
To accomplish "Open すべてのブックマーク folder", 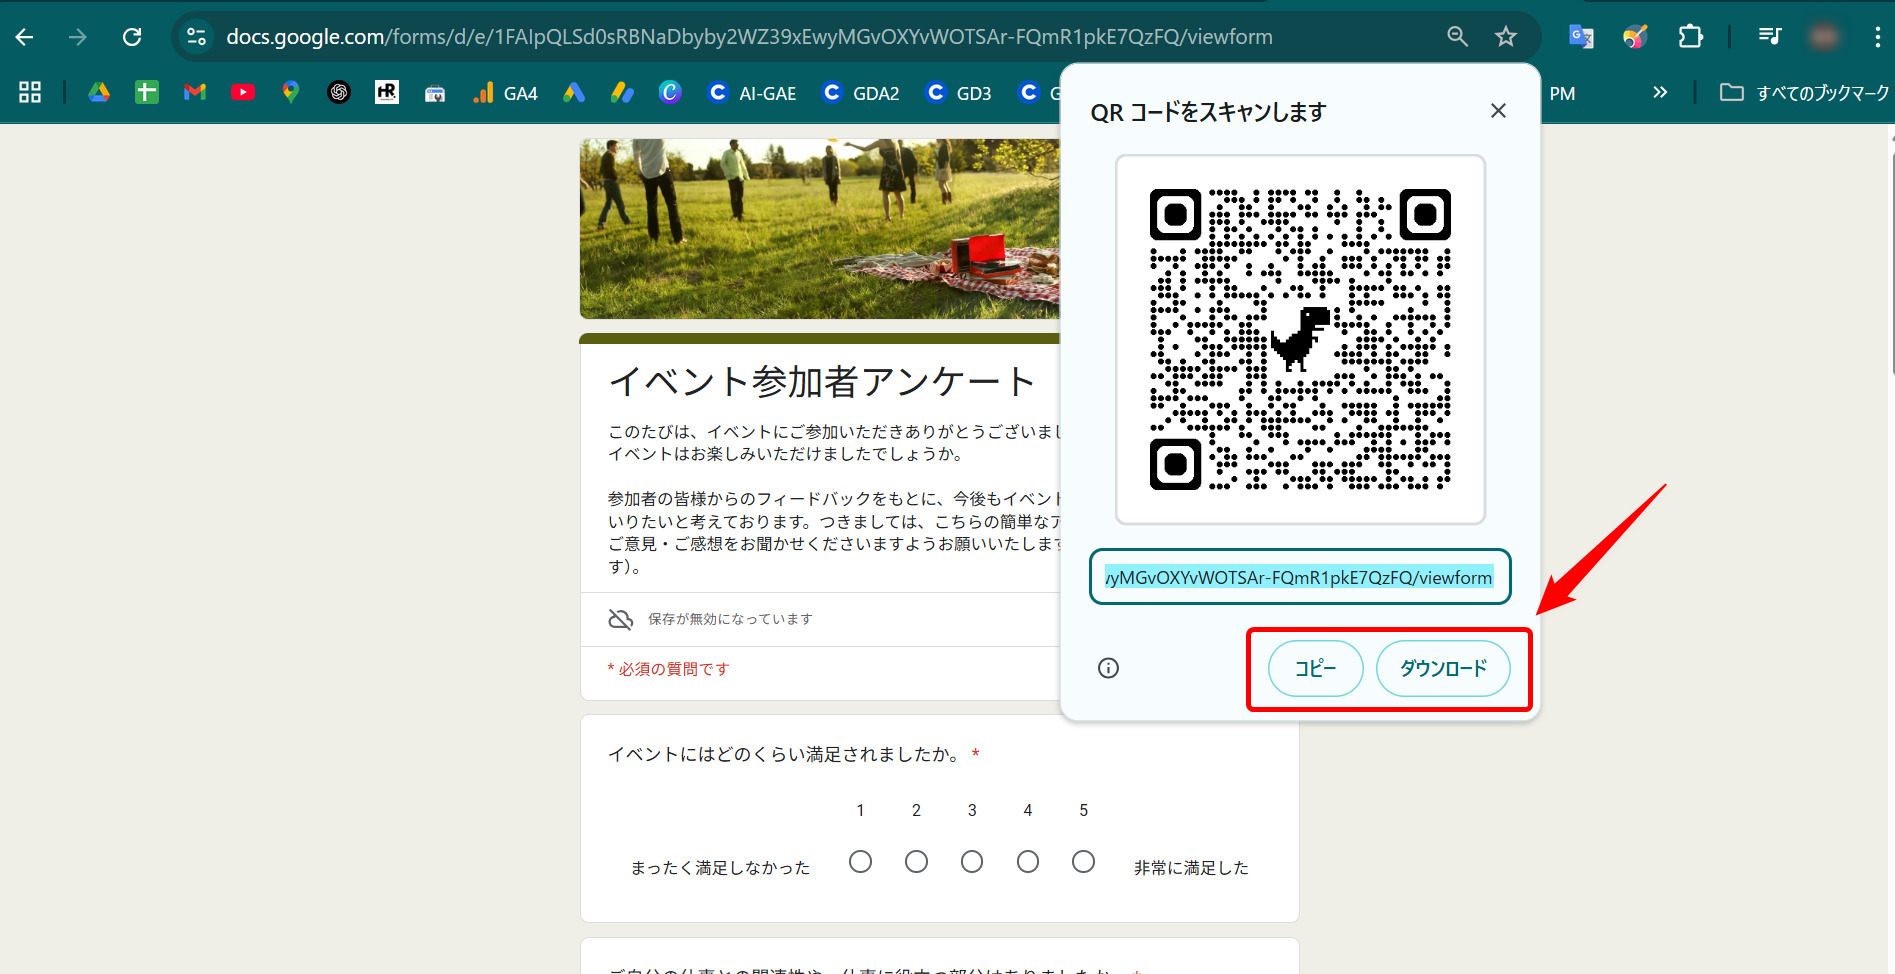I will pyautogui.click(x=1800, y=92).
